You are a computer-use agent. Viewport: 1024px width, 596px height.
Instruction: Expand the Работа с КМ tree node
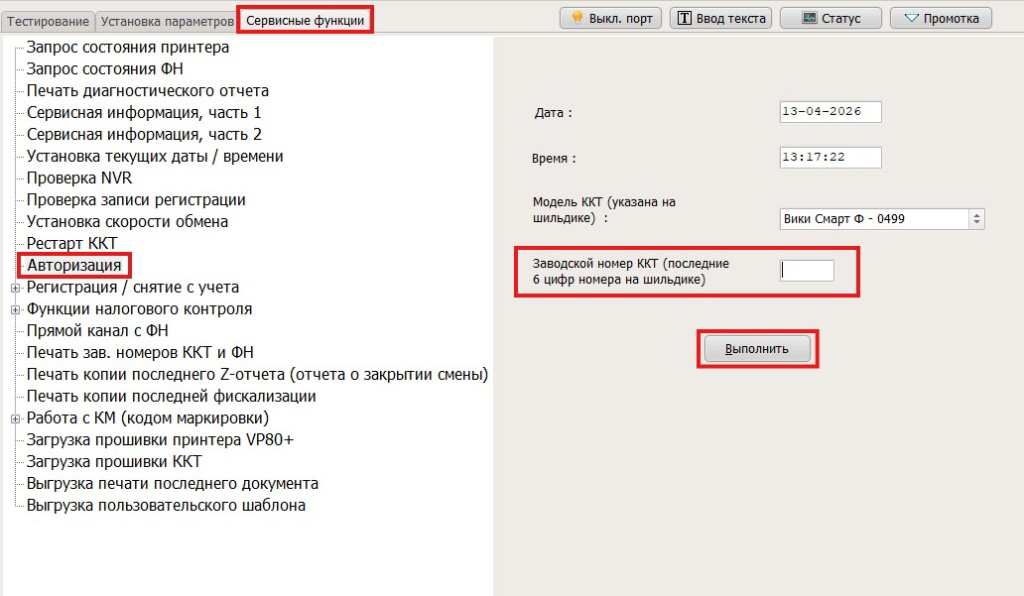(15, 418)
